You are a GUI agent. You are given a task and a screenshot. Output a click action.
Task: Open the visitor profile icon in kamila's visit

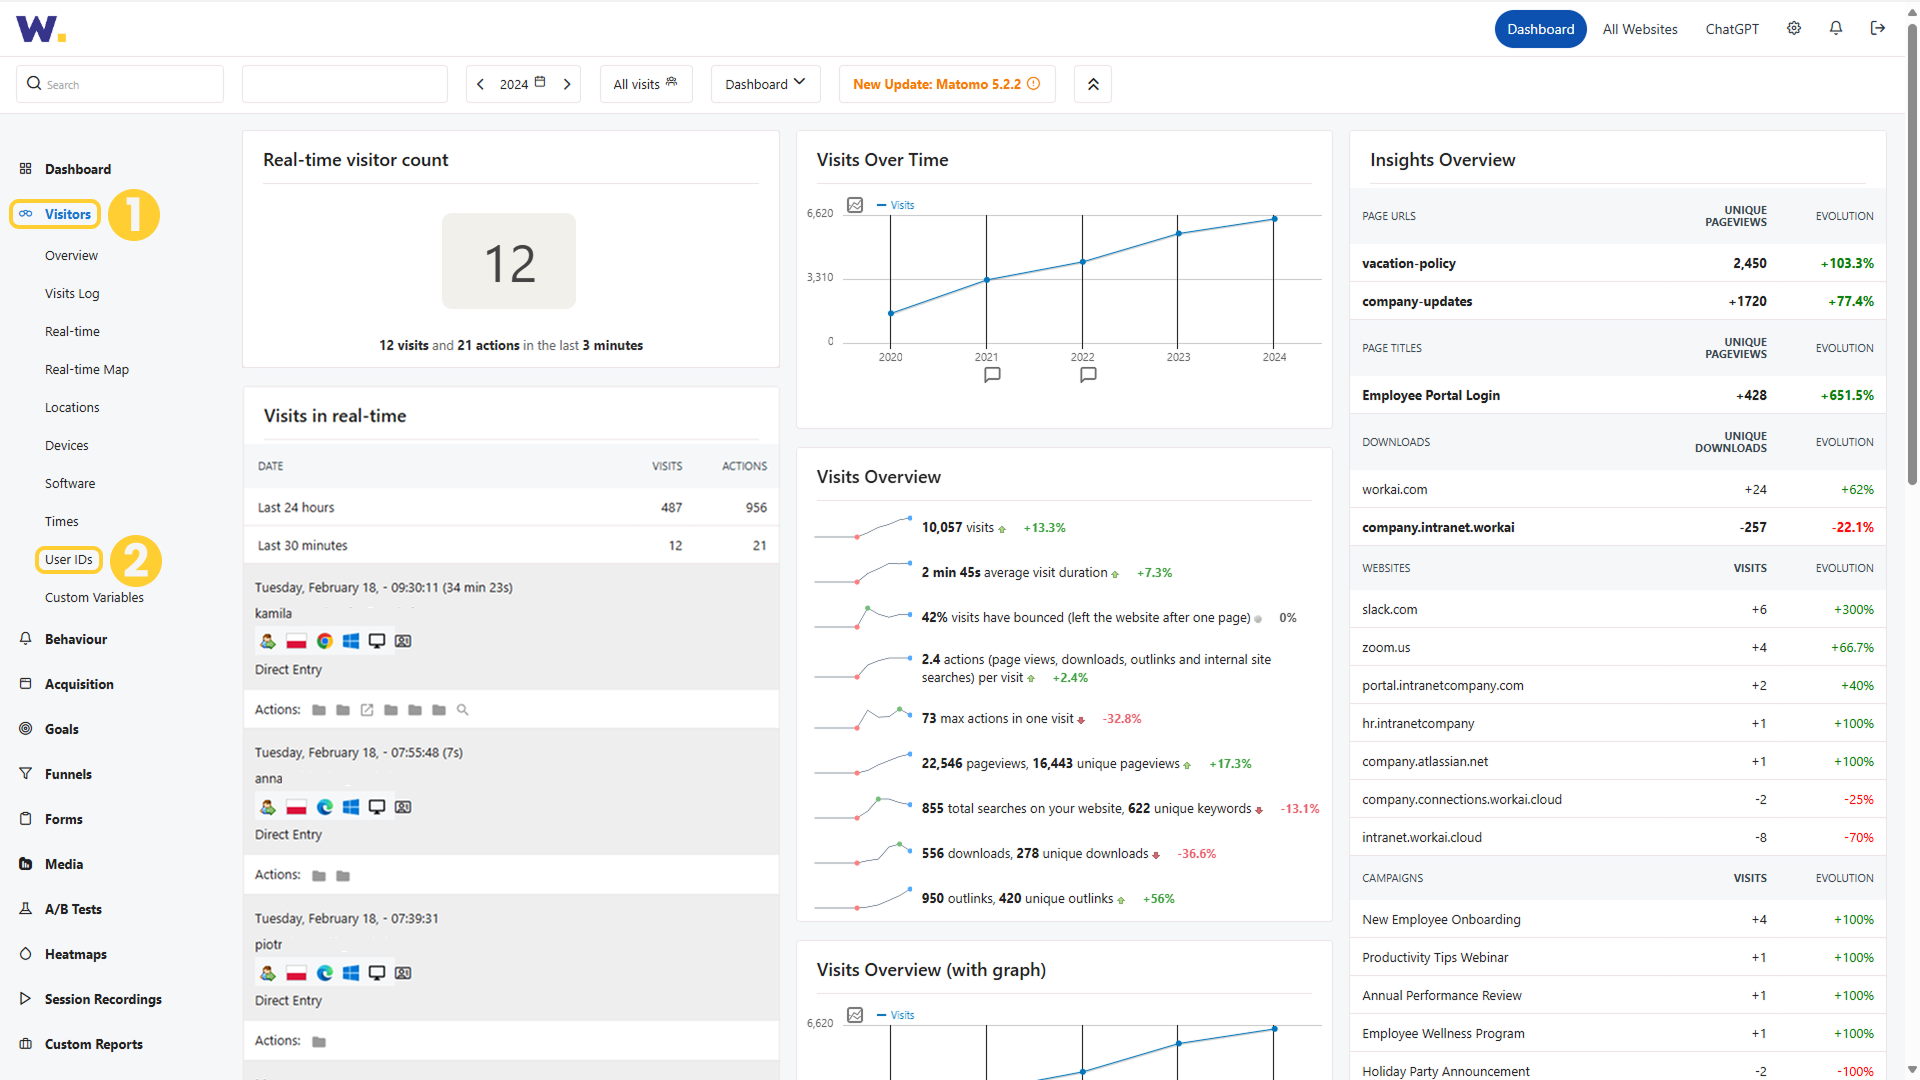click(x=268, y=641)
